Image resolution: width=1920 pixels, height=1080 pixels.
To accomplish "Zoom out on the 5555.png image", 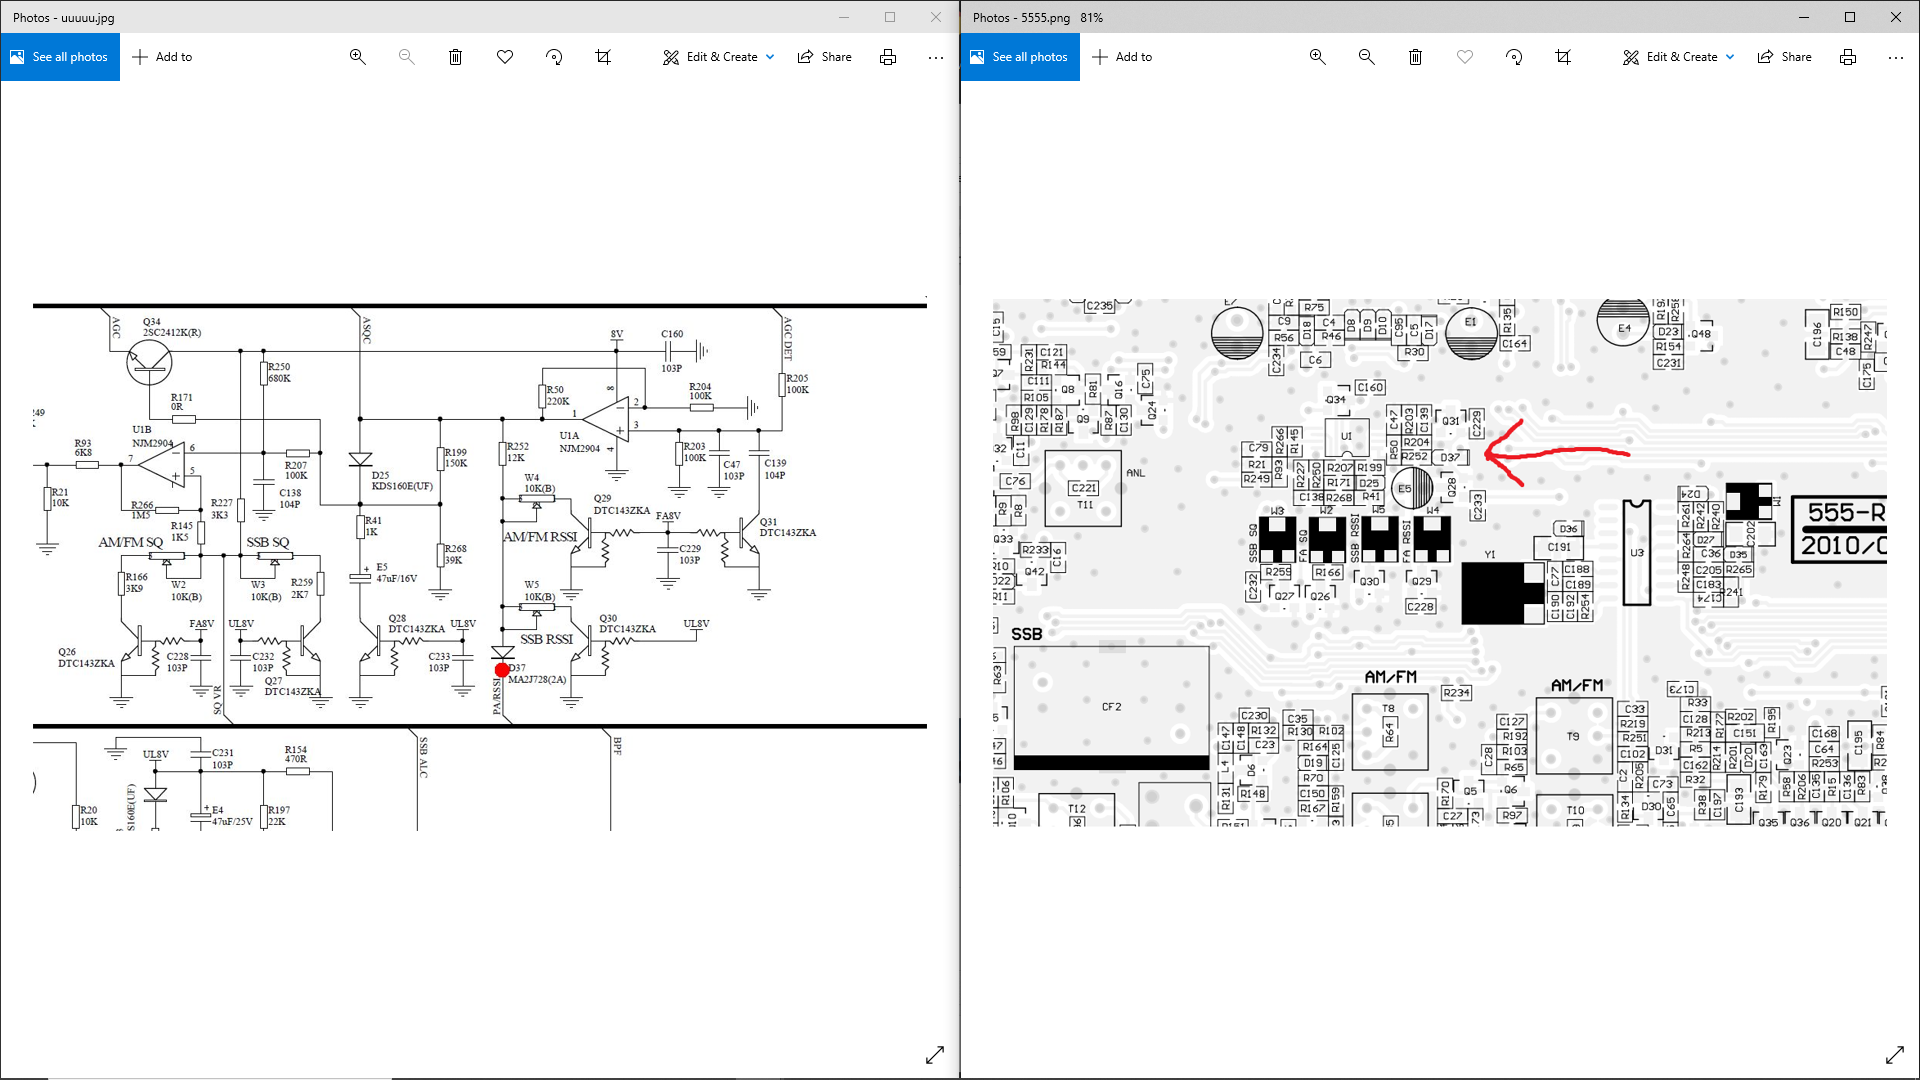I will pyautogui.click(x=1366, y=57).
